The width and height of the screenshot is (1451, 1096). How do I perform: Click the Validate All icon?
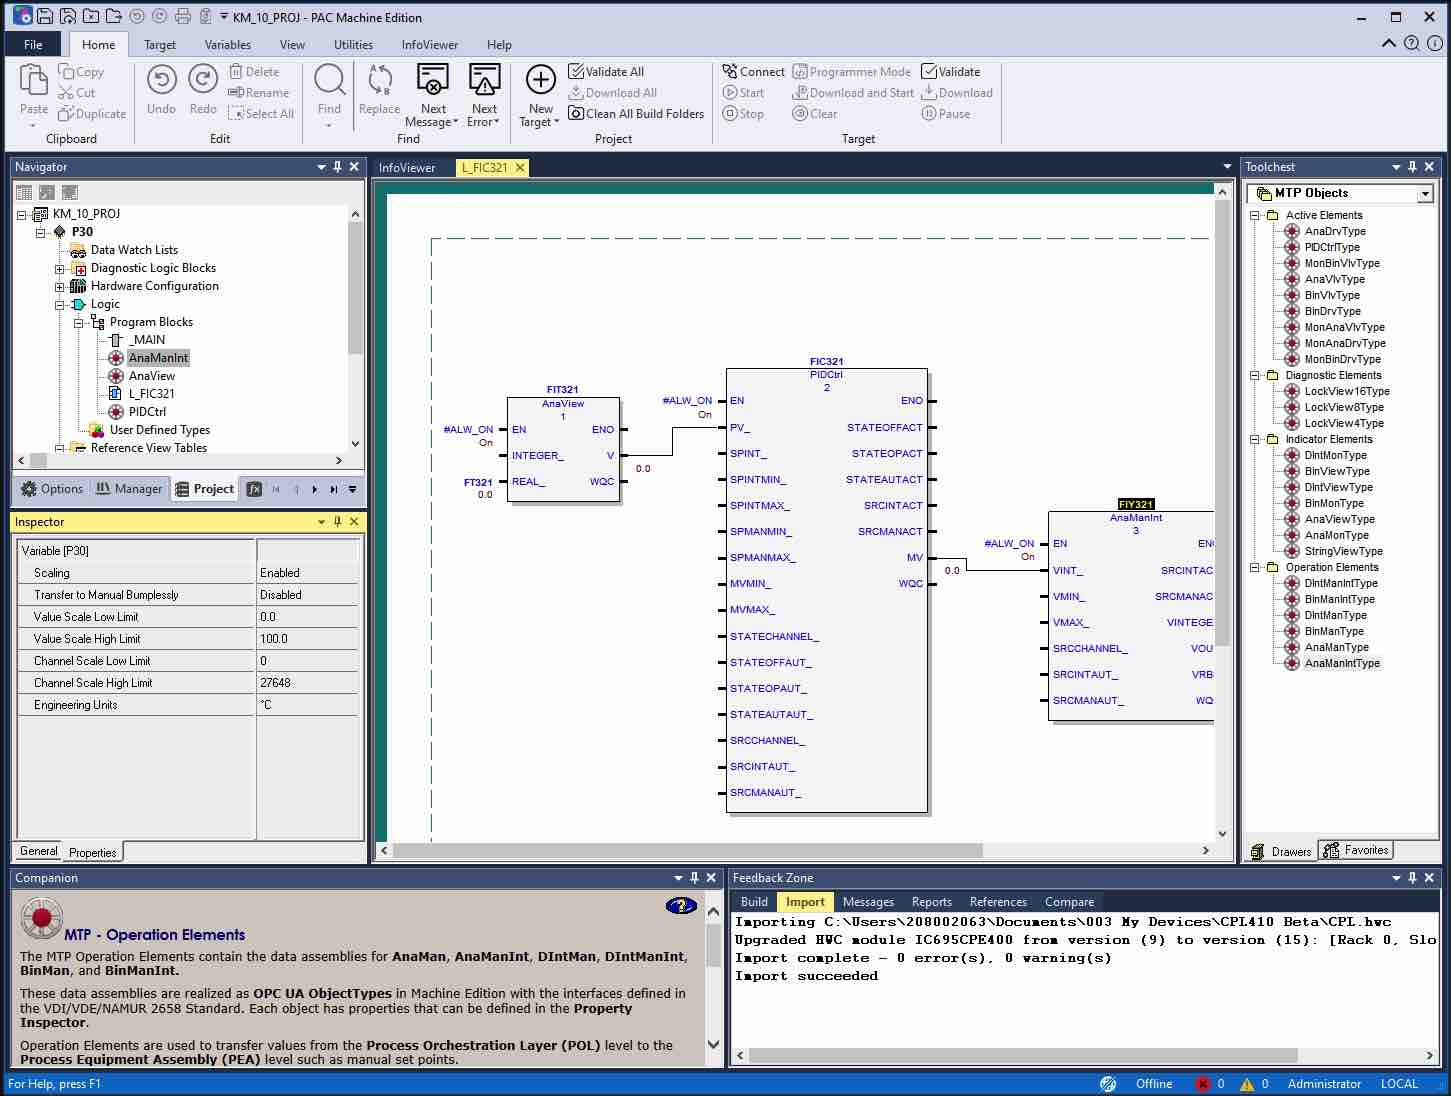578,71
